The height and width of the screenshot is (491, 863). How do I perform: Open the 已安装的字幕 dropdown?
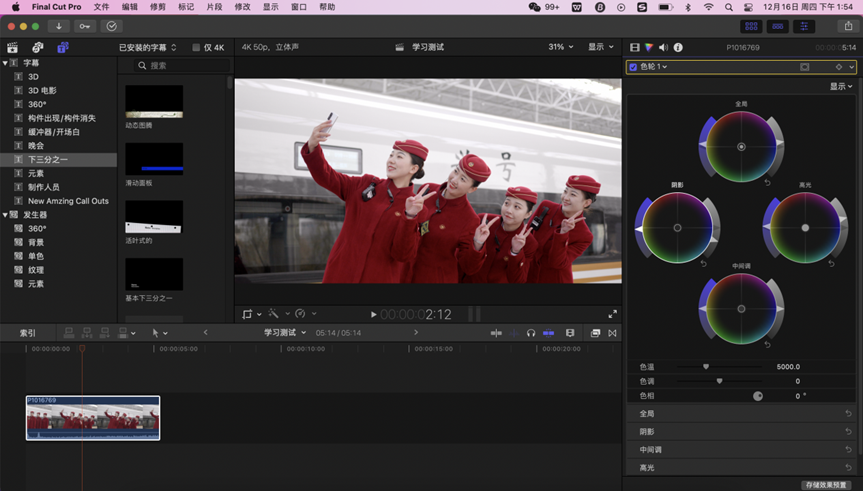click(147, 47)
